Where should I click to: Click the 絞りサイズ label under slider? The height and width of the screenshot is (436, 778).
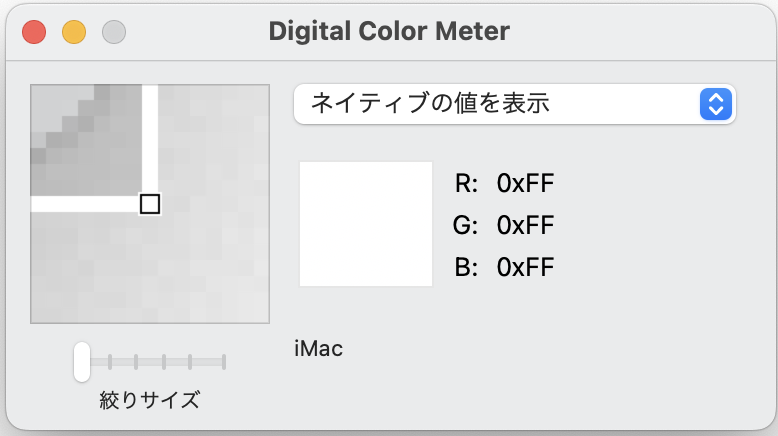(x=150, y=401)
